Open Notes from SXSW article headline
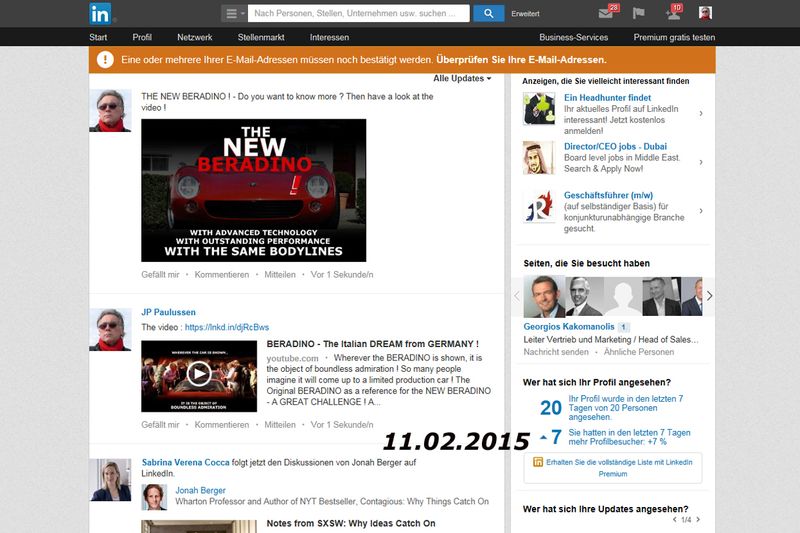This screenshot has width=800, height=533. [x=351, y=523]
